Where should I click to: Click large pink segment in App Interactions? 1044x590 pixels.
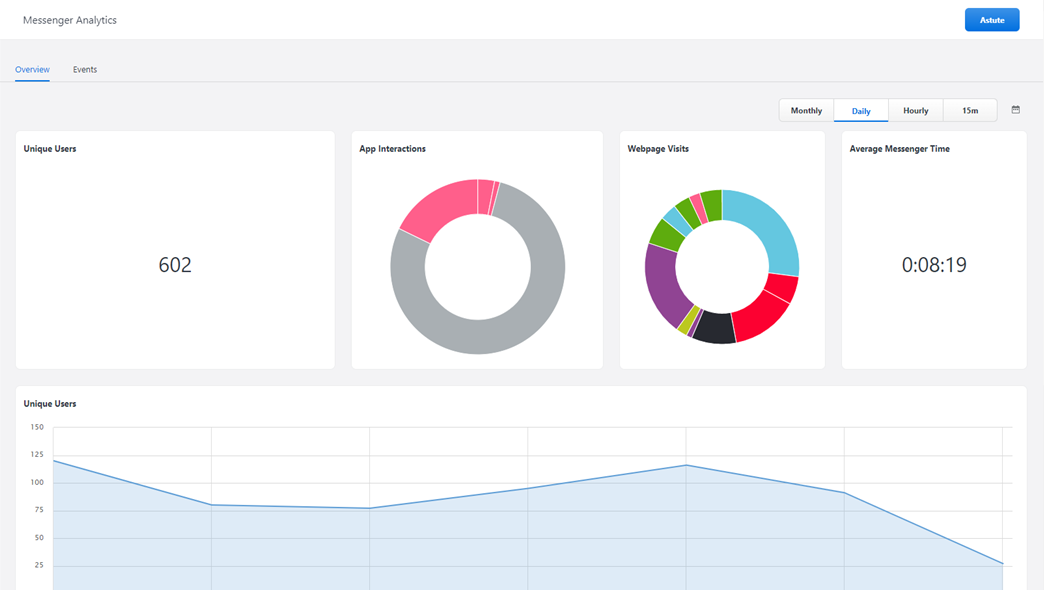tap(435, 207)
